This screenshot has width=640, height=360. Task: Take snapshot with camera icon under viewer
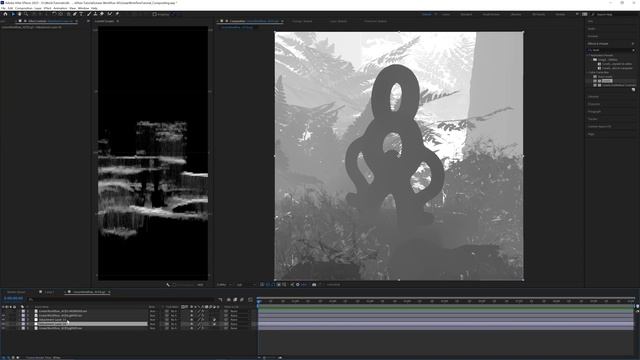(x=314, y=284)
